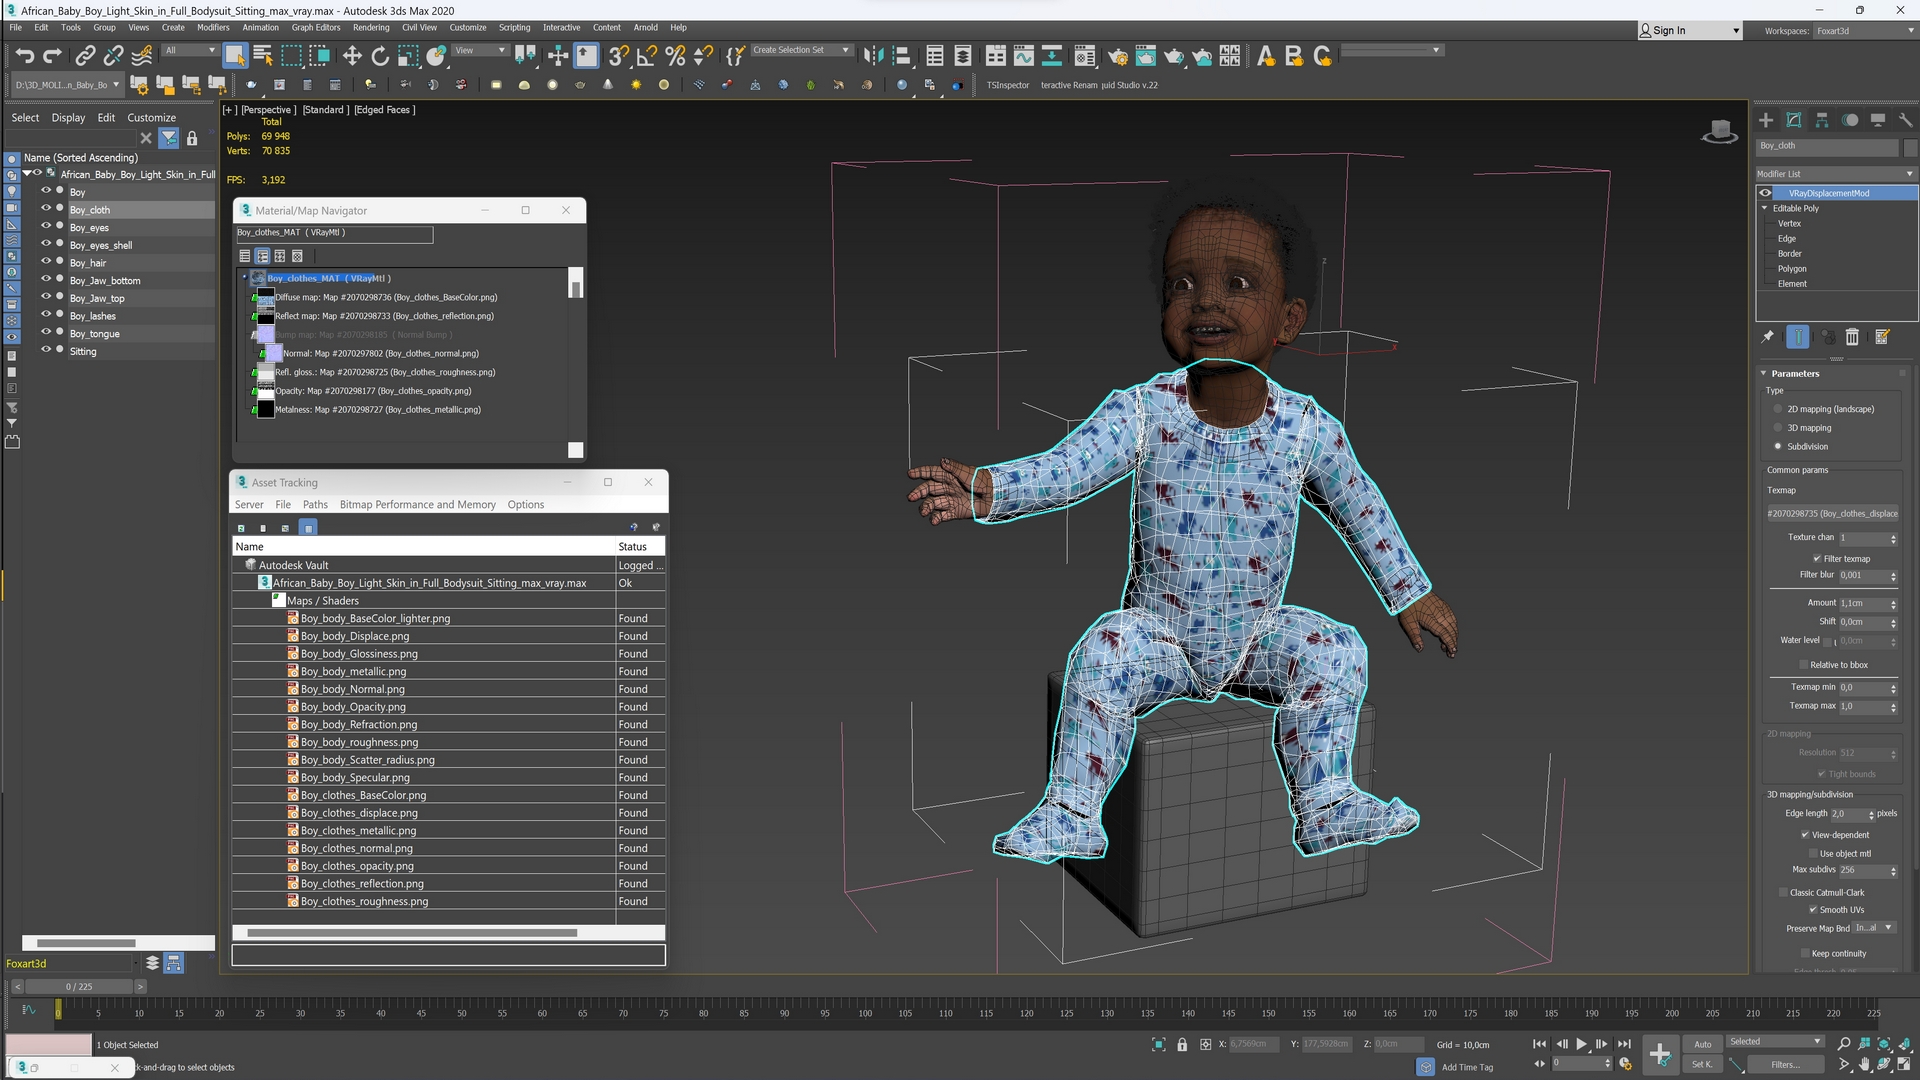1920x1080 pixels.
Task: Toggle Show End Result in modifier stack
Action: [1798, 337]
